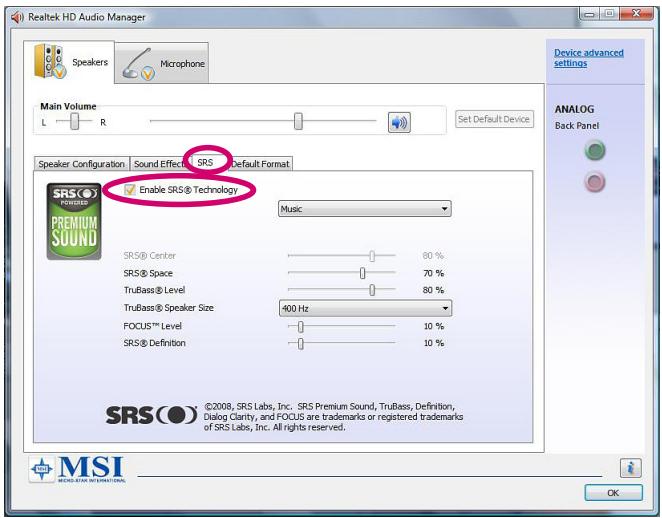This screenshot has height=518, width=662.
Task: Open the information icon above OK
Action: [x=630, y=468]
